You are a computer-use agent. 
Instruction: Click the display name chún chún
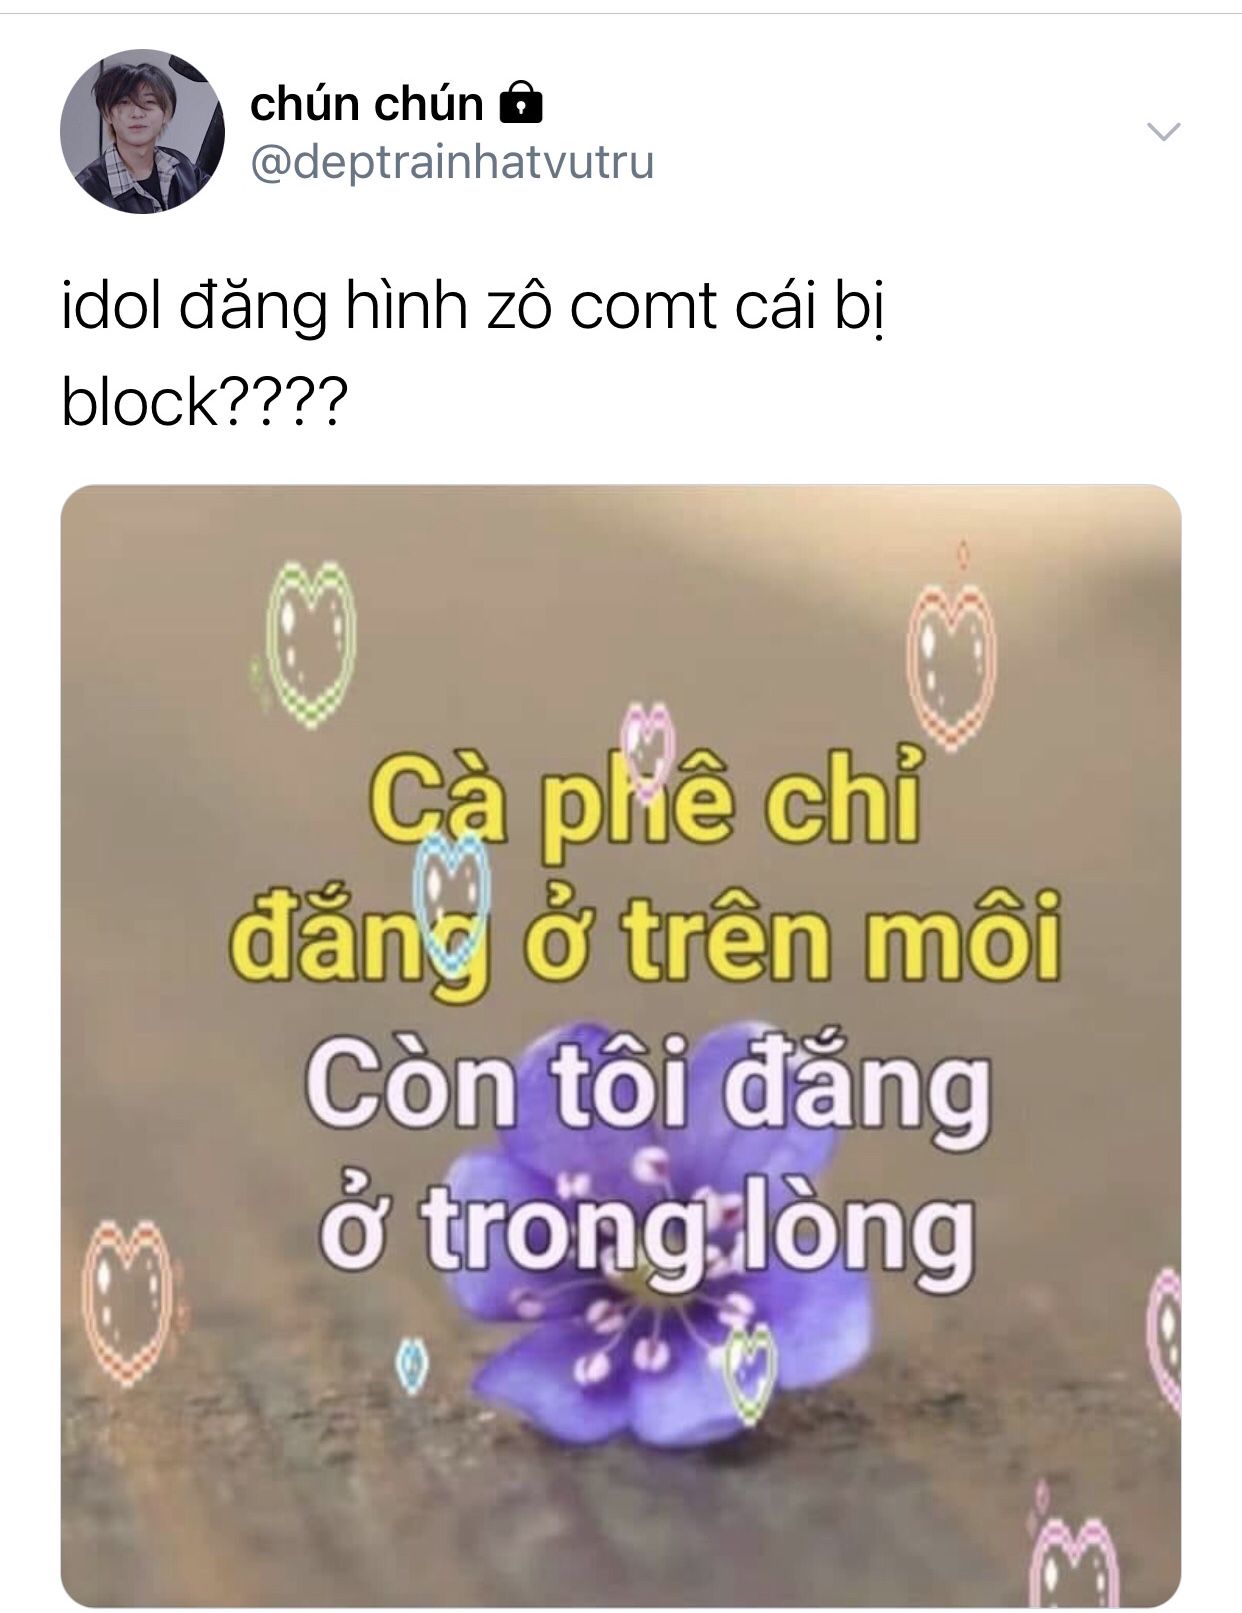(366, 103)
